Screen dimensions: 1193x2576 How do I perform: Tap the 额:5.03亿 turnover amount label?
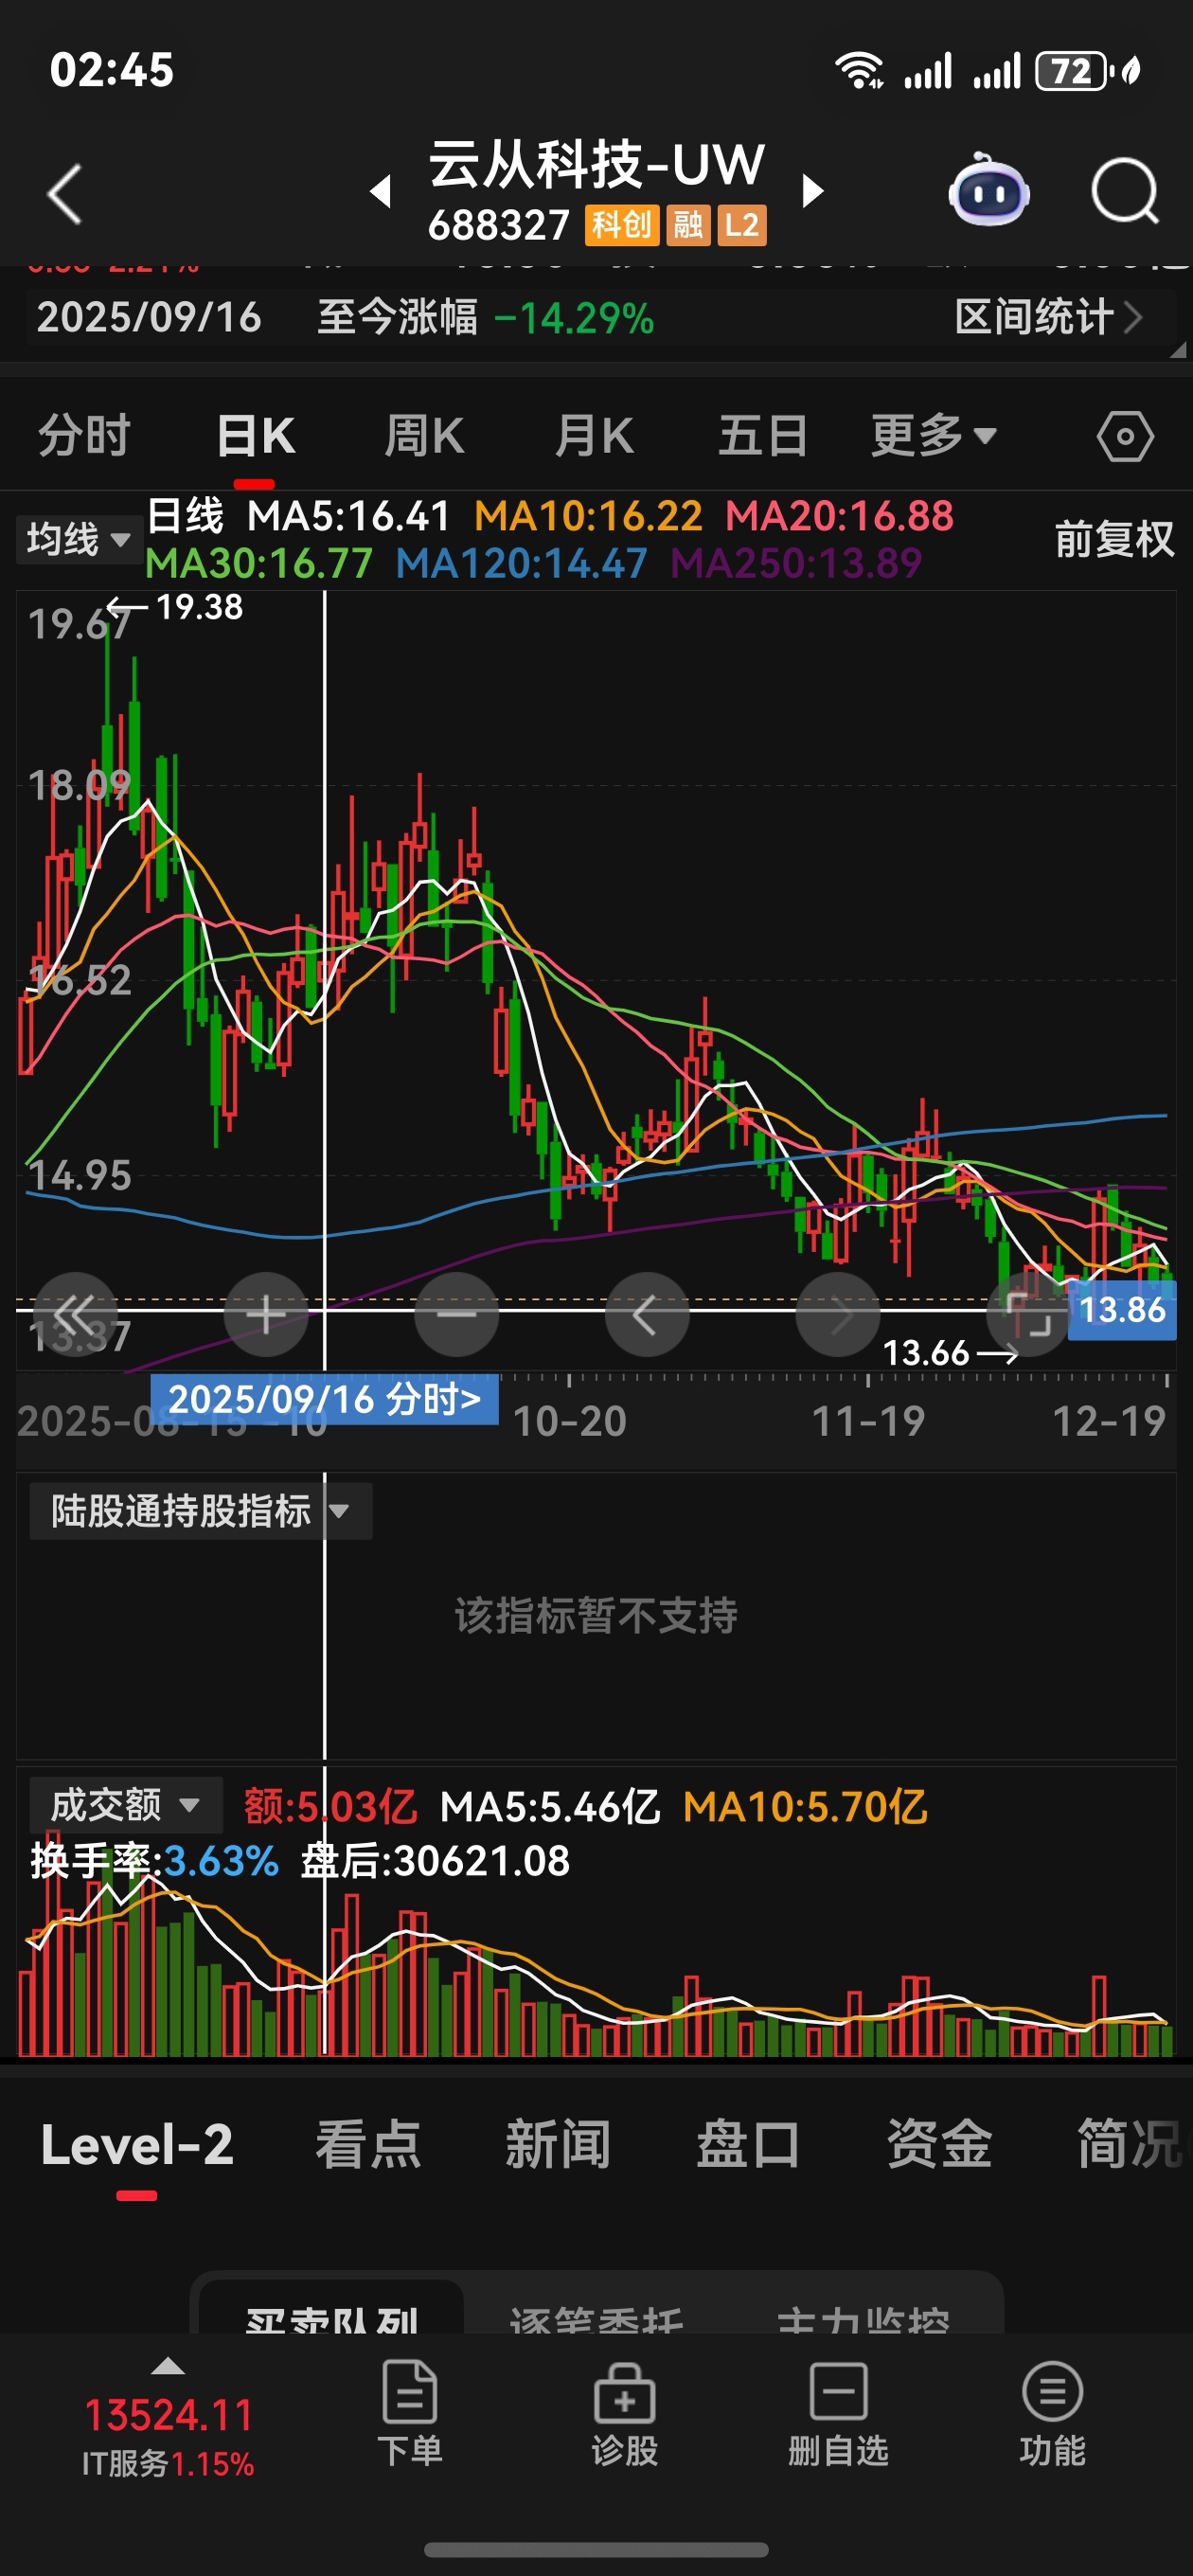[x=330, y=1807]
